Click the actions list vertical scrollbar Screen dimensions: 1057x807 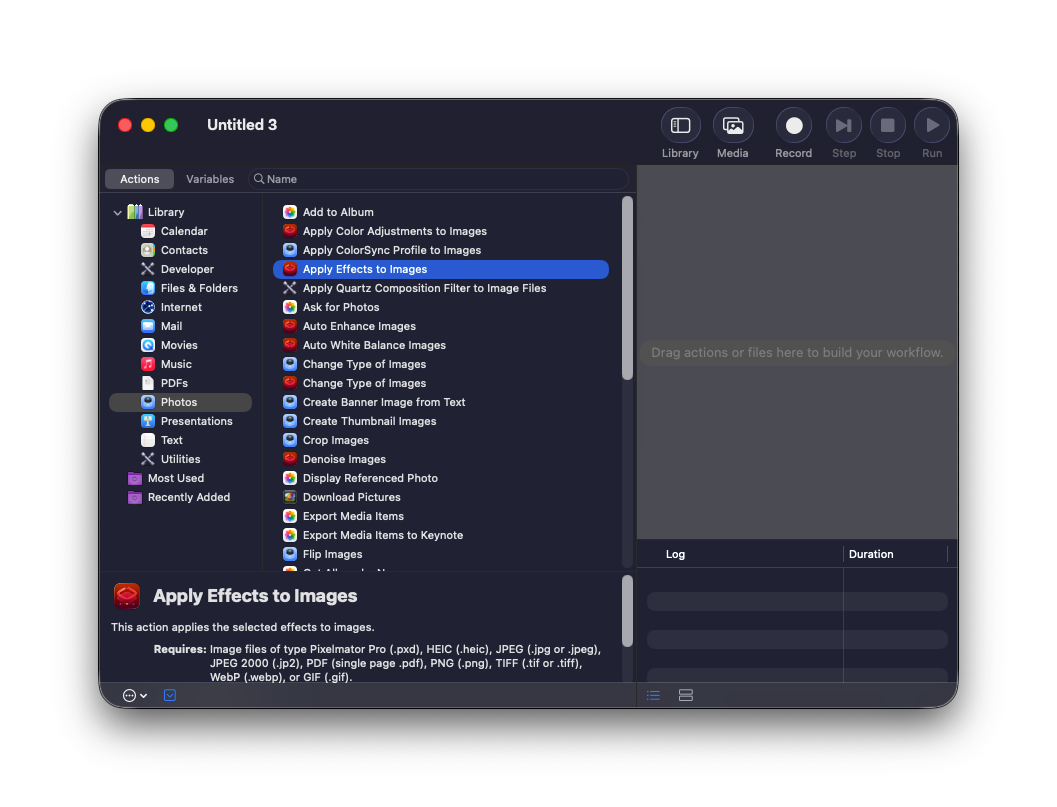627,288
